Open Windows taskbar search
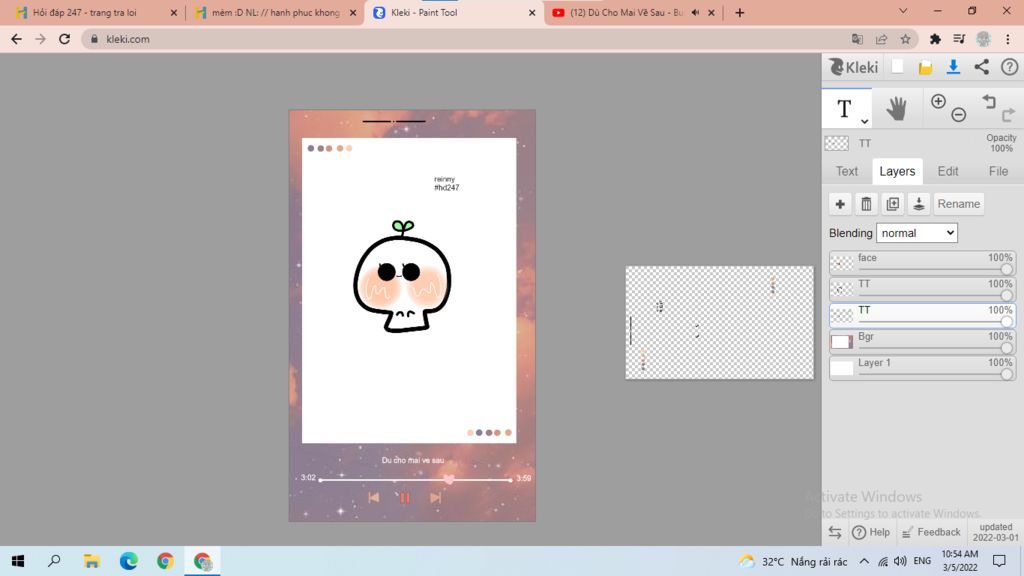 coord(54,561)
